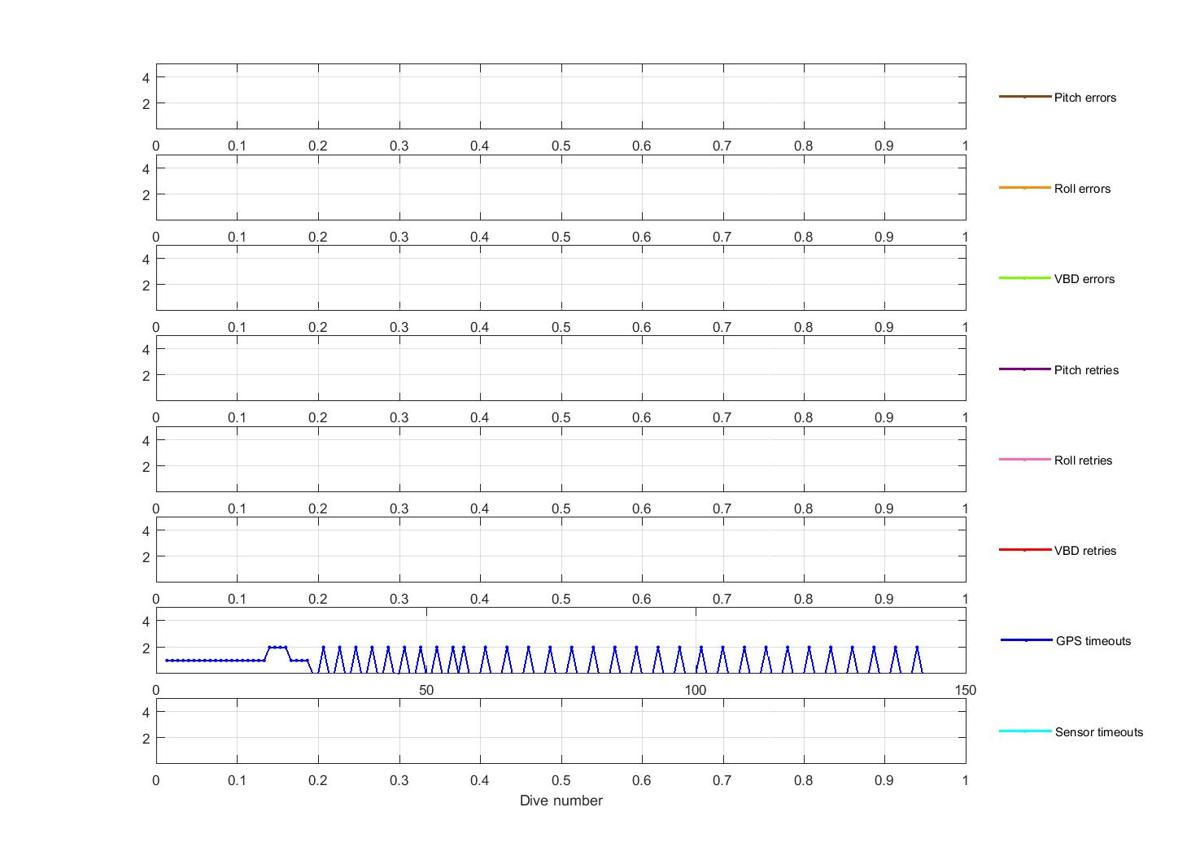
Task: Click the "0.3" tick label under Roll errors plot
Action: (x=399, y=237)
